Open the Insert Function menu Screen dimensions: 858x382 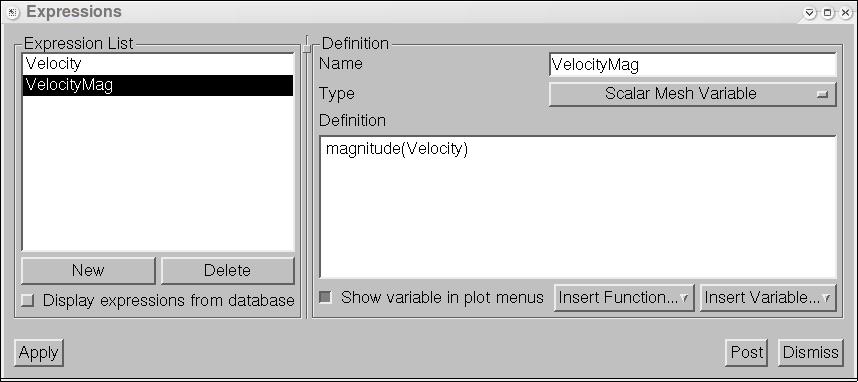pyautogui.click(x=624, y=298)
